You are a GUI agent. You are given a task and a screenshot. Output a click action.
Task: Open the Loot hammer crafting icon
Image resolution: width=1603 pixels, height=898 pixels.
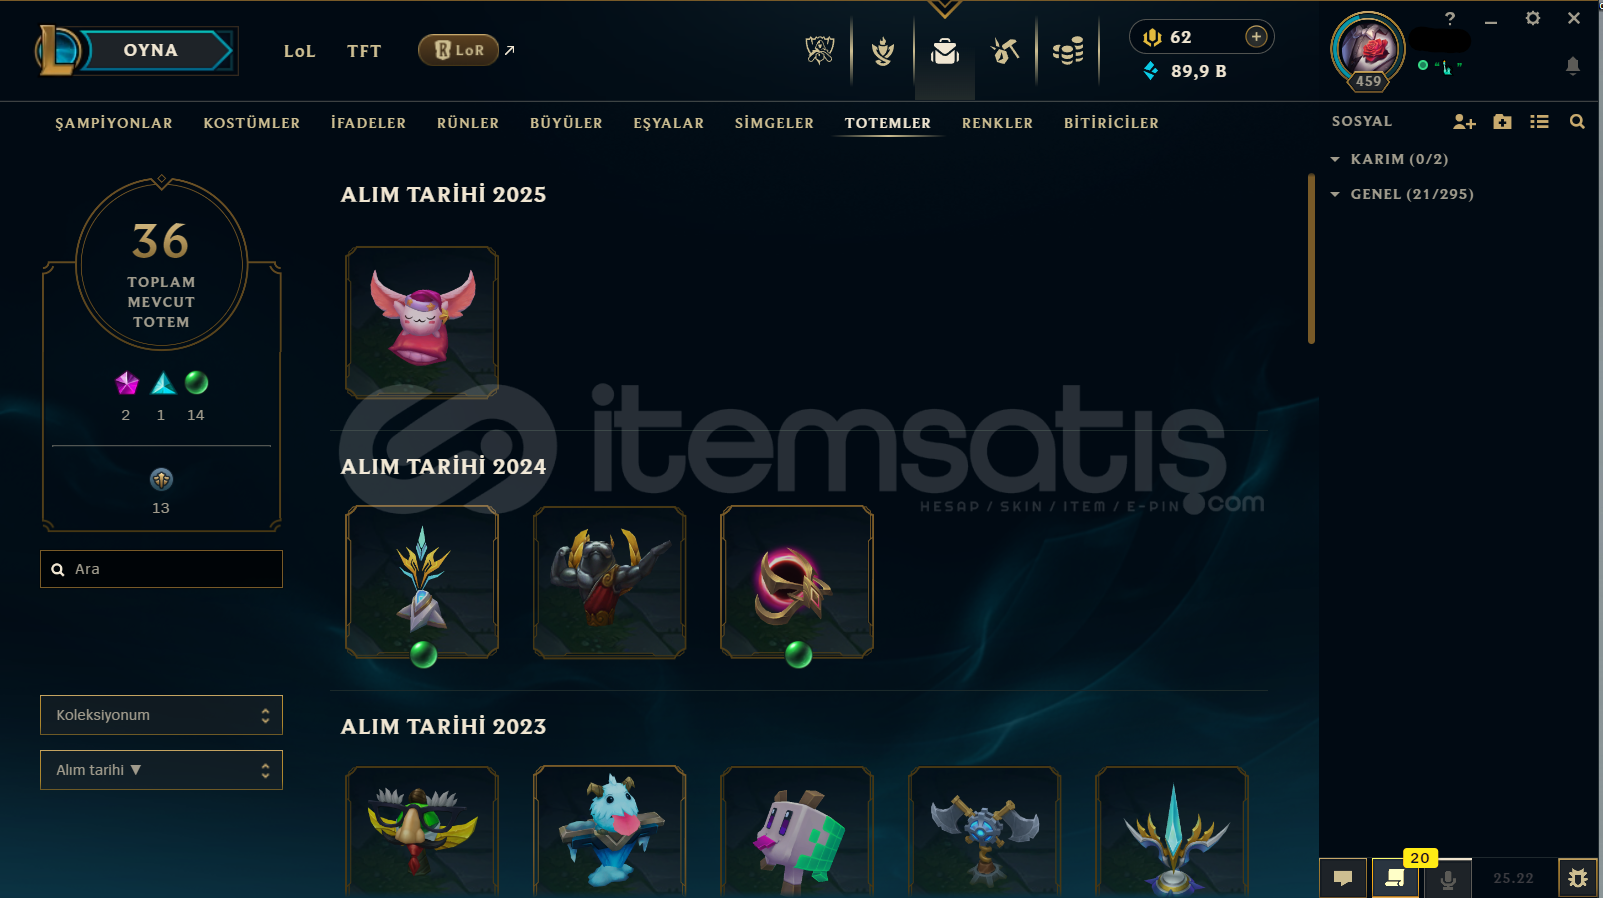point(1005,50)
